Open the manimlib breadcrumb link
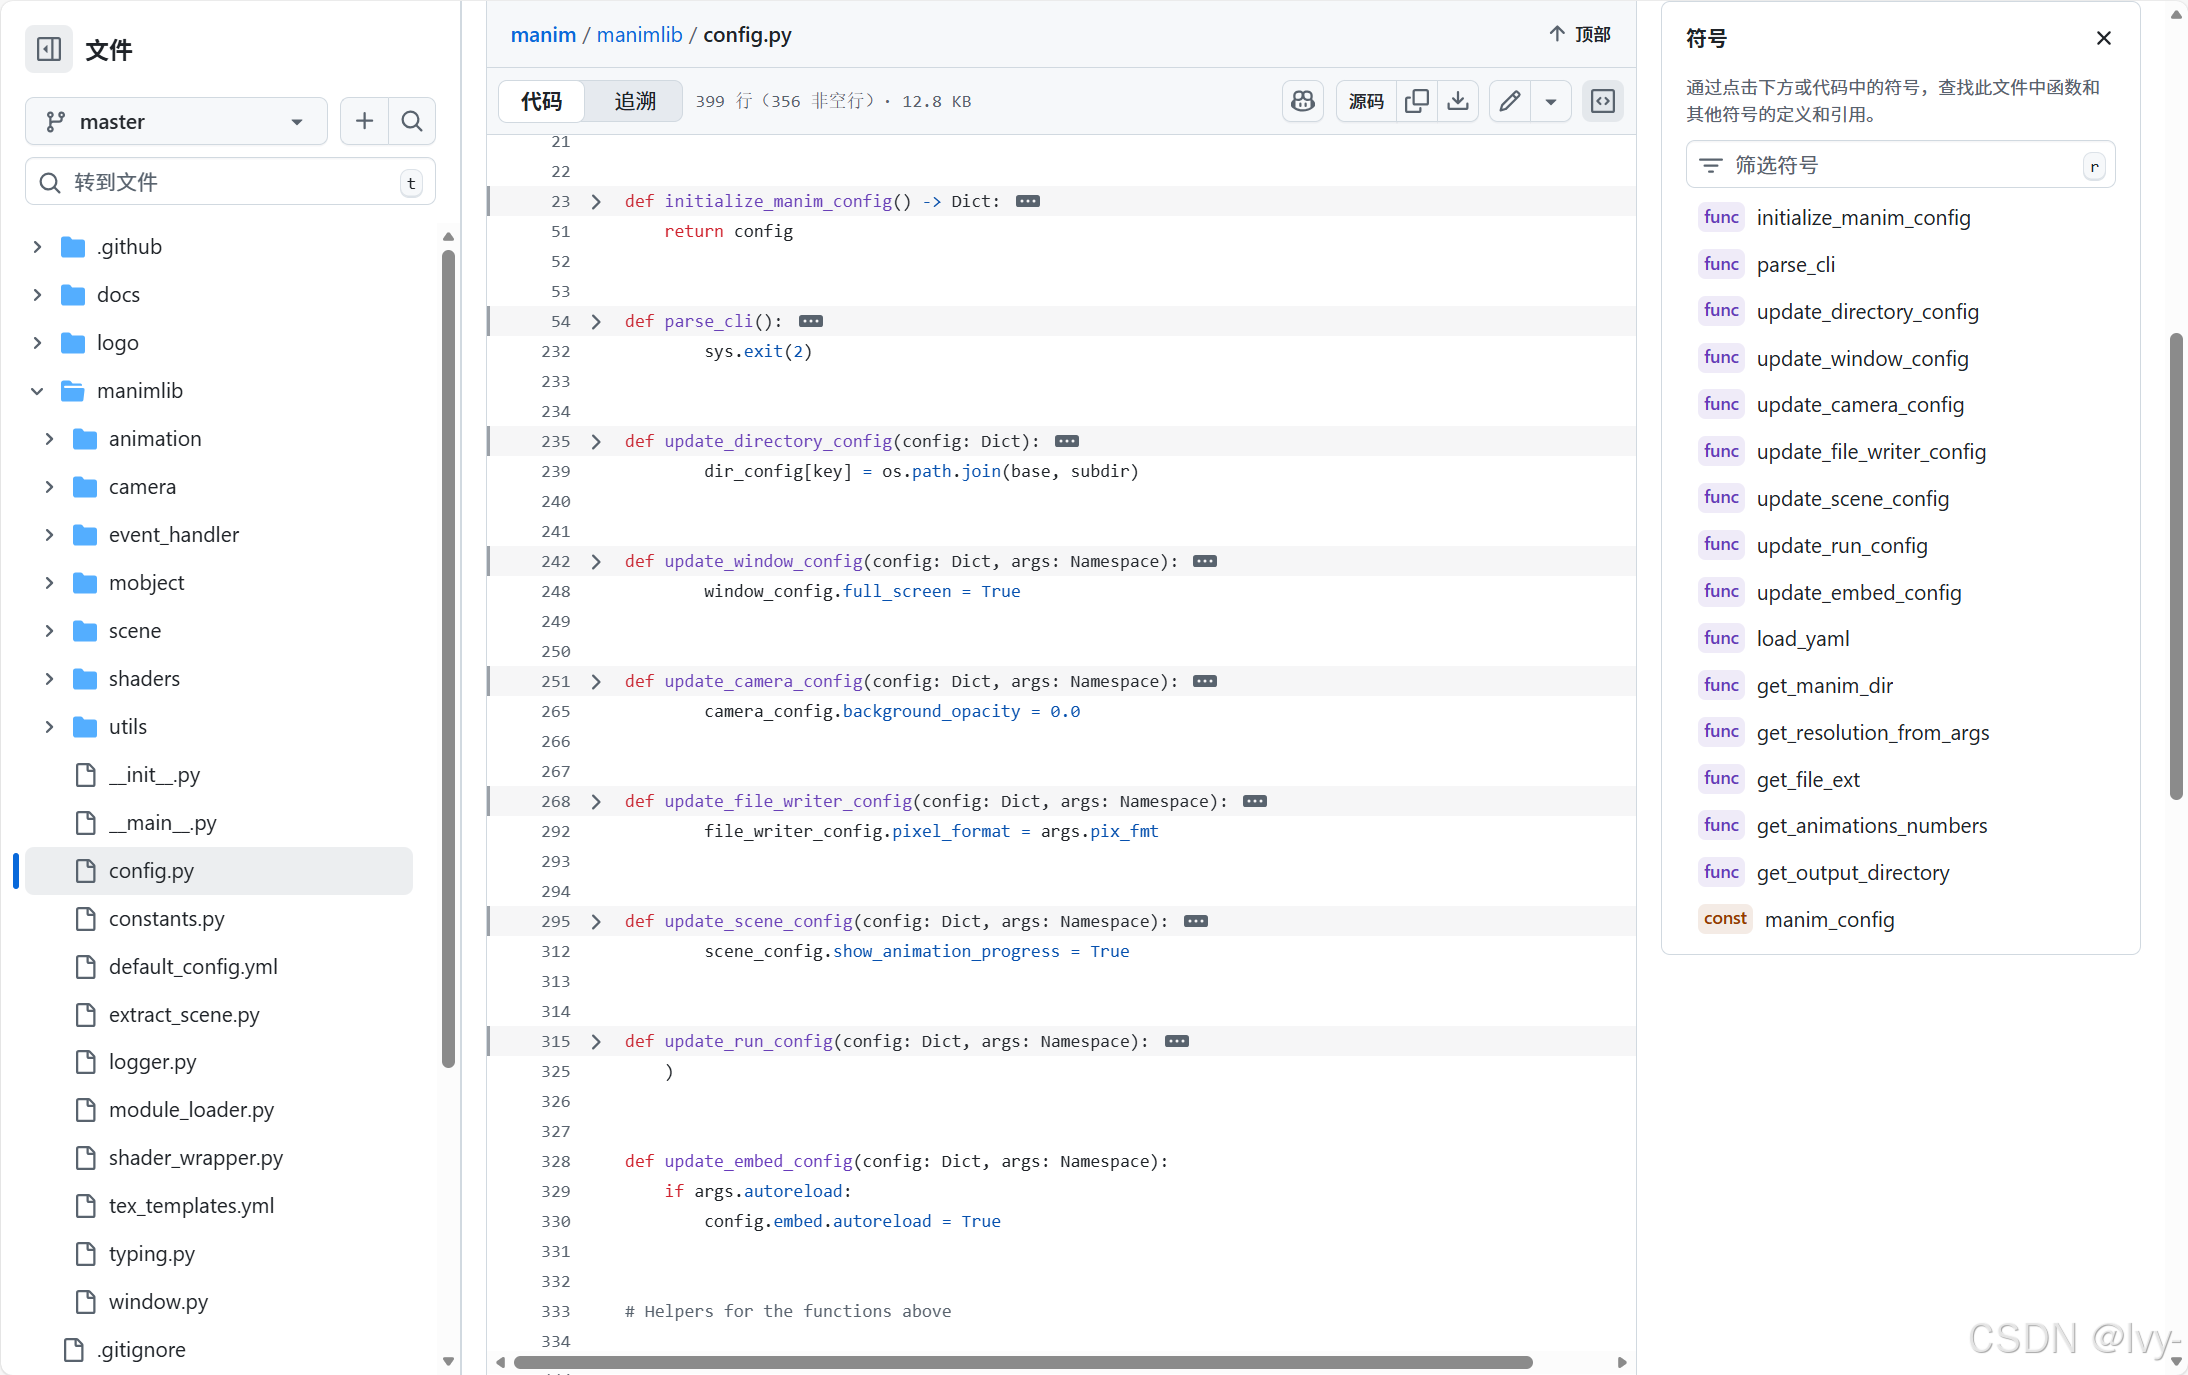The image size is (2188, 1375). point(639,35)
